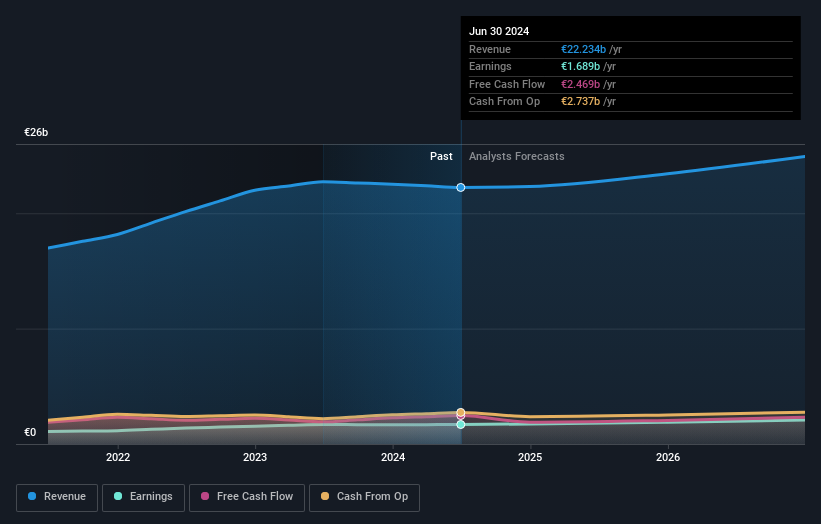Click the €2.737b cash from op value
Screen dimensions: 821x524
coord(581,102)
